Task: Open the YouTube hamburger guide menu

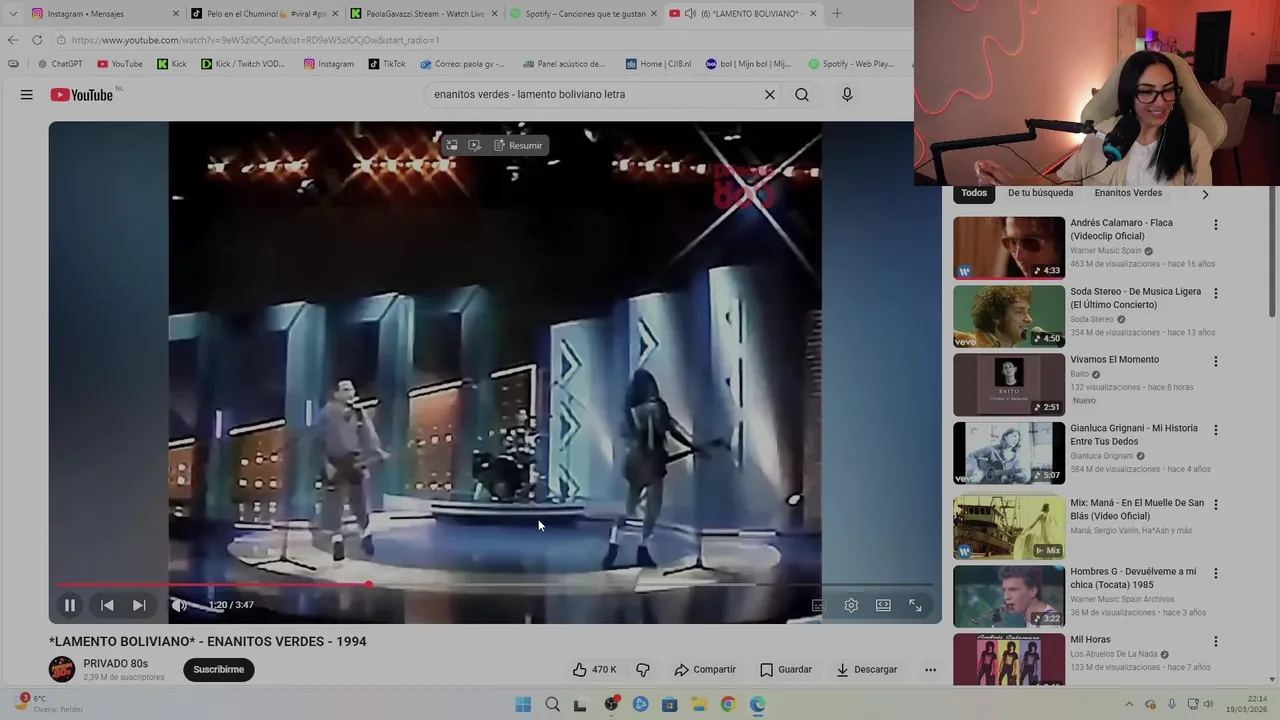Action: [x=27, y=94]
